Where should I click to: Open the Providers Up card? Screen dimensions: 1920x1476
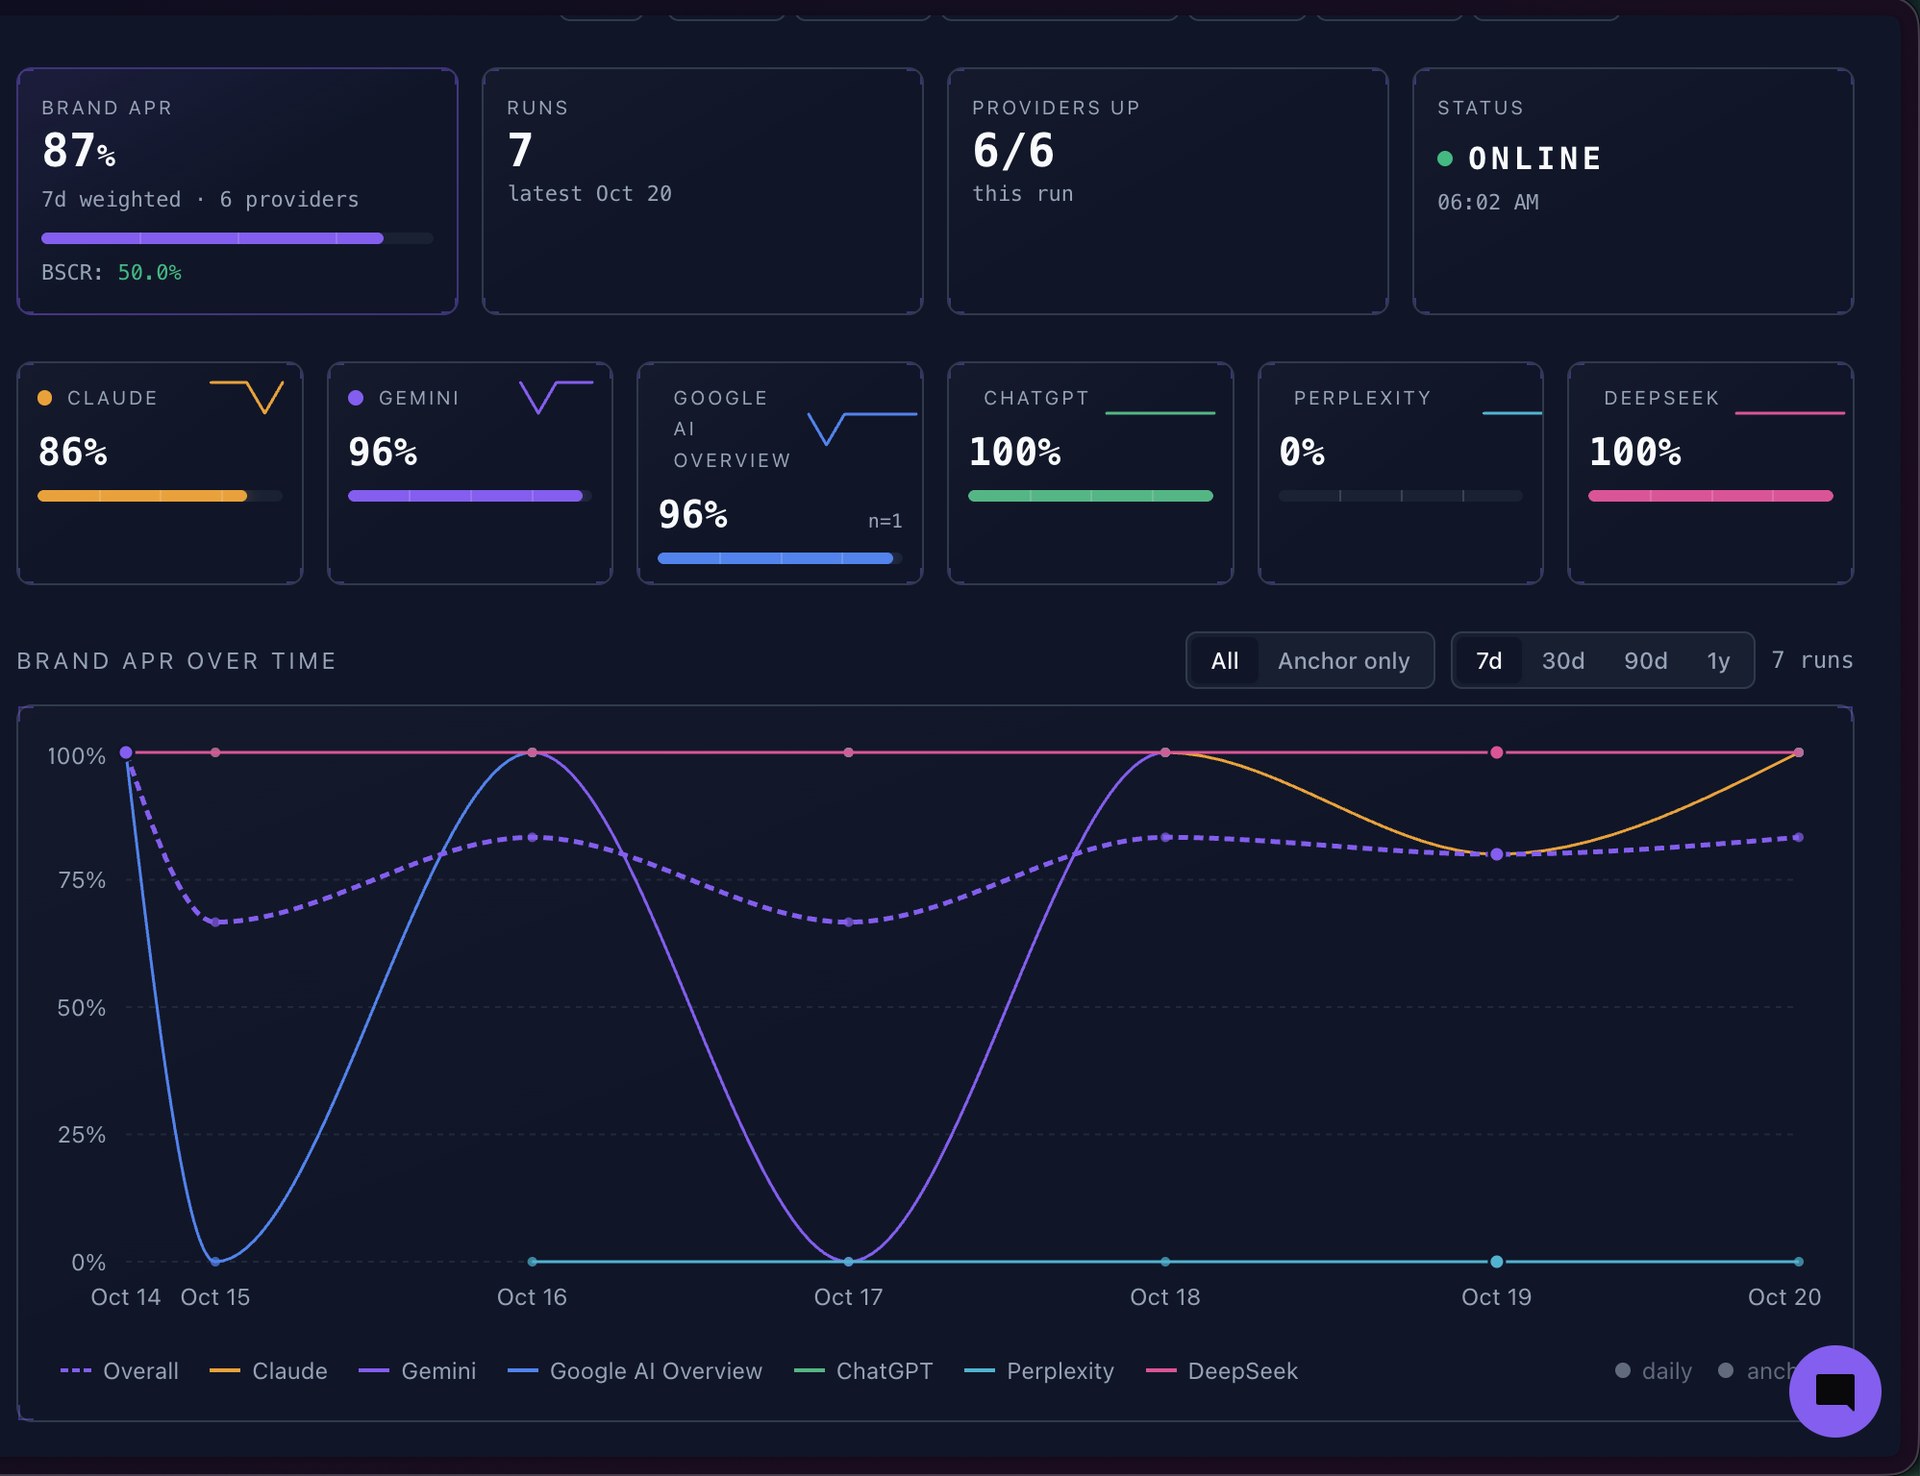(x=1167, y=191)
